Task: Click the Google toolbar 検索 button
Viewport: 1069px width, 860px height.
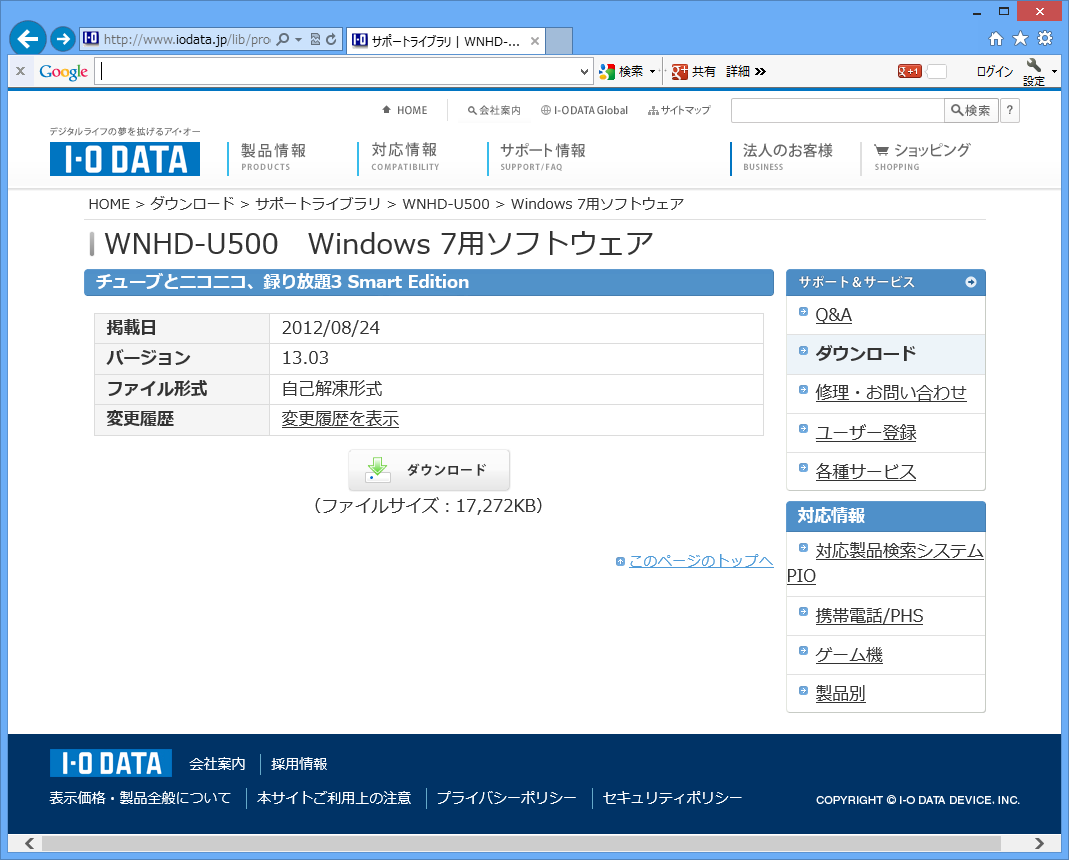Action: click(621, 71)
